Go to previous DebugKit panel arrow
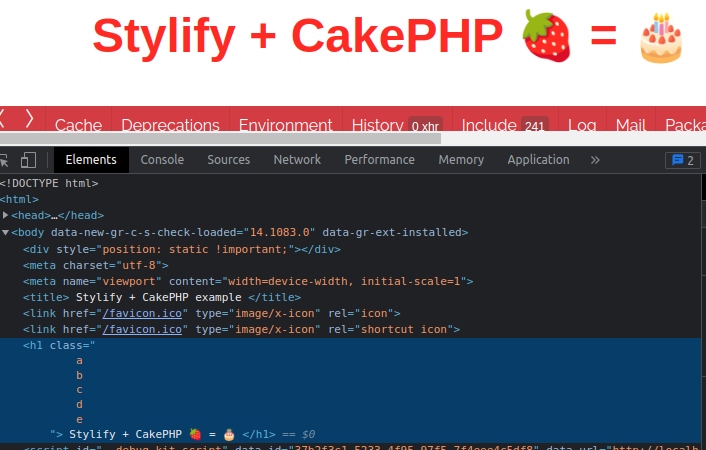The image size is (706, 450). pyautogui.click(x=2, y=118)
